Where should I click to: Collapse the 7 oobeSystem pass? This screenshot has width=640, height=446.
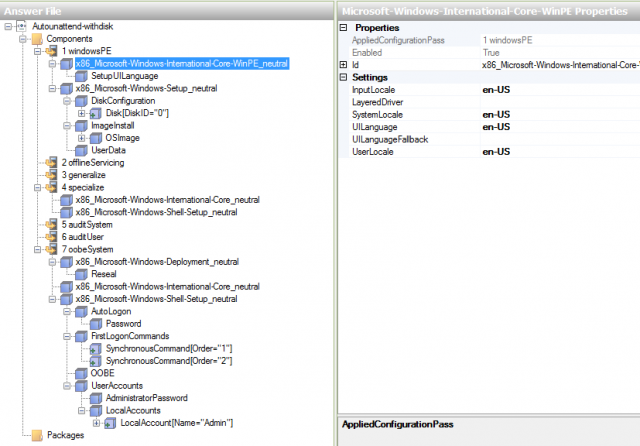[38, 249]
